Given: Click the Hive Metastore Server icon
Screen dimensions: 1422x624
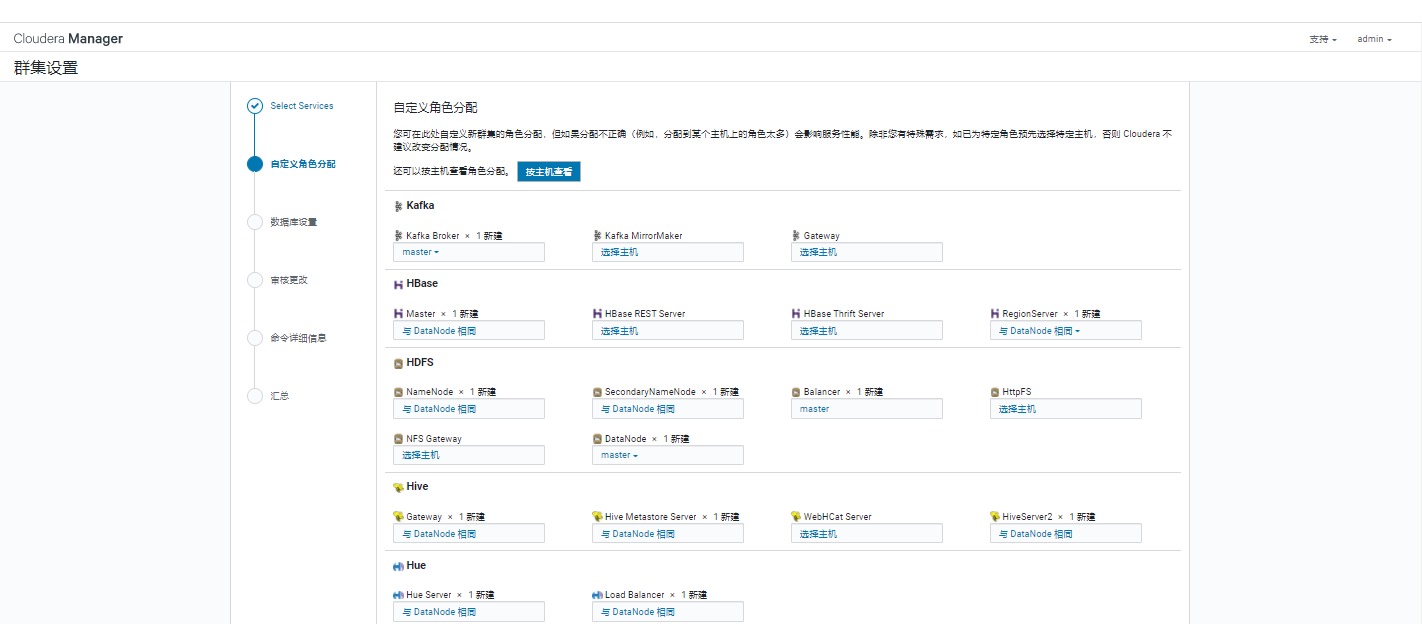Looking at the screenshot, I should [597, 517].
